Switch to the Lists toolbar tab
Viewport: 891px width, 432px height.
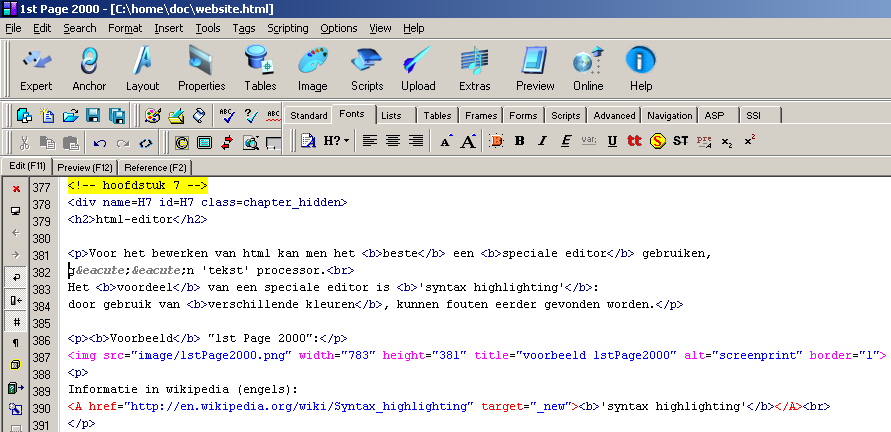391,115
